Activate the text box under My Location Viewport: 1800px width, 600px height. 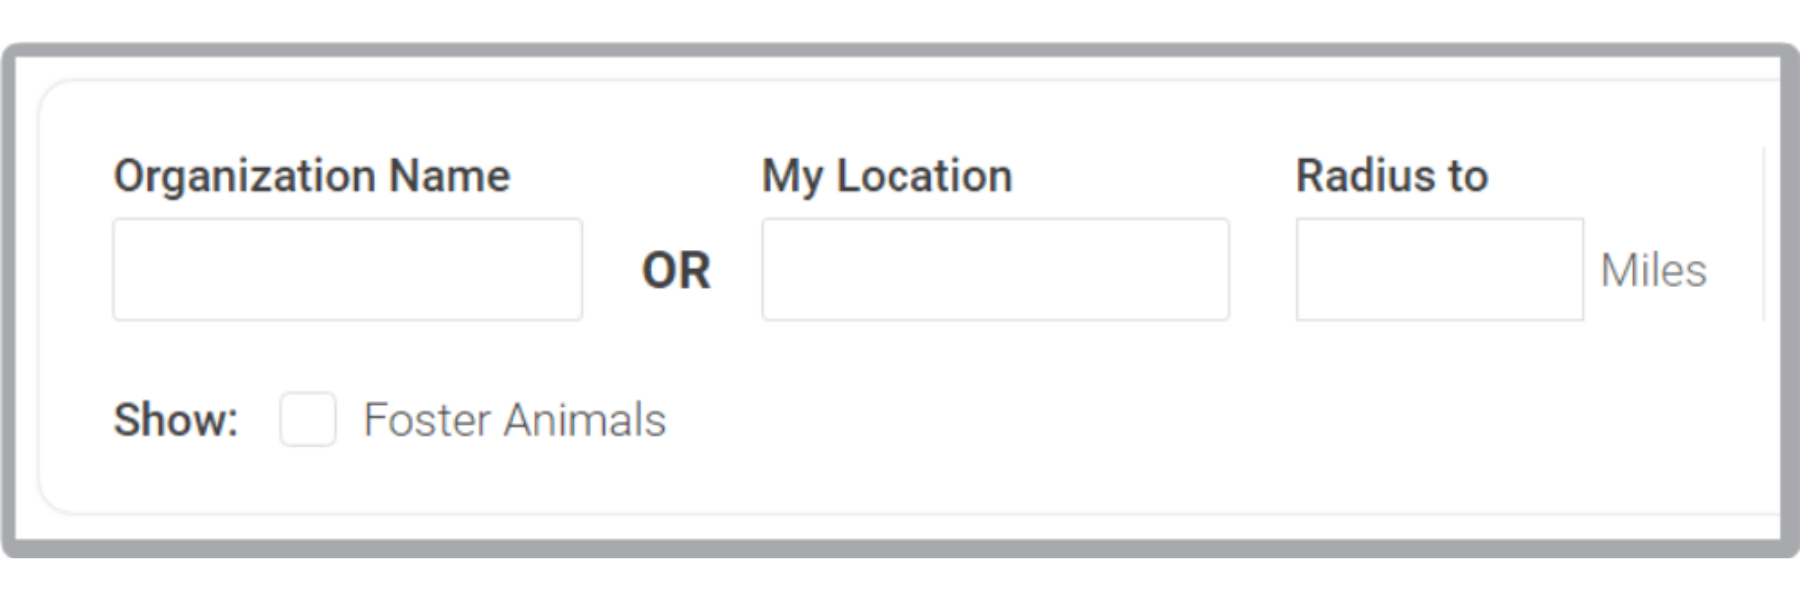pos(995,270)
